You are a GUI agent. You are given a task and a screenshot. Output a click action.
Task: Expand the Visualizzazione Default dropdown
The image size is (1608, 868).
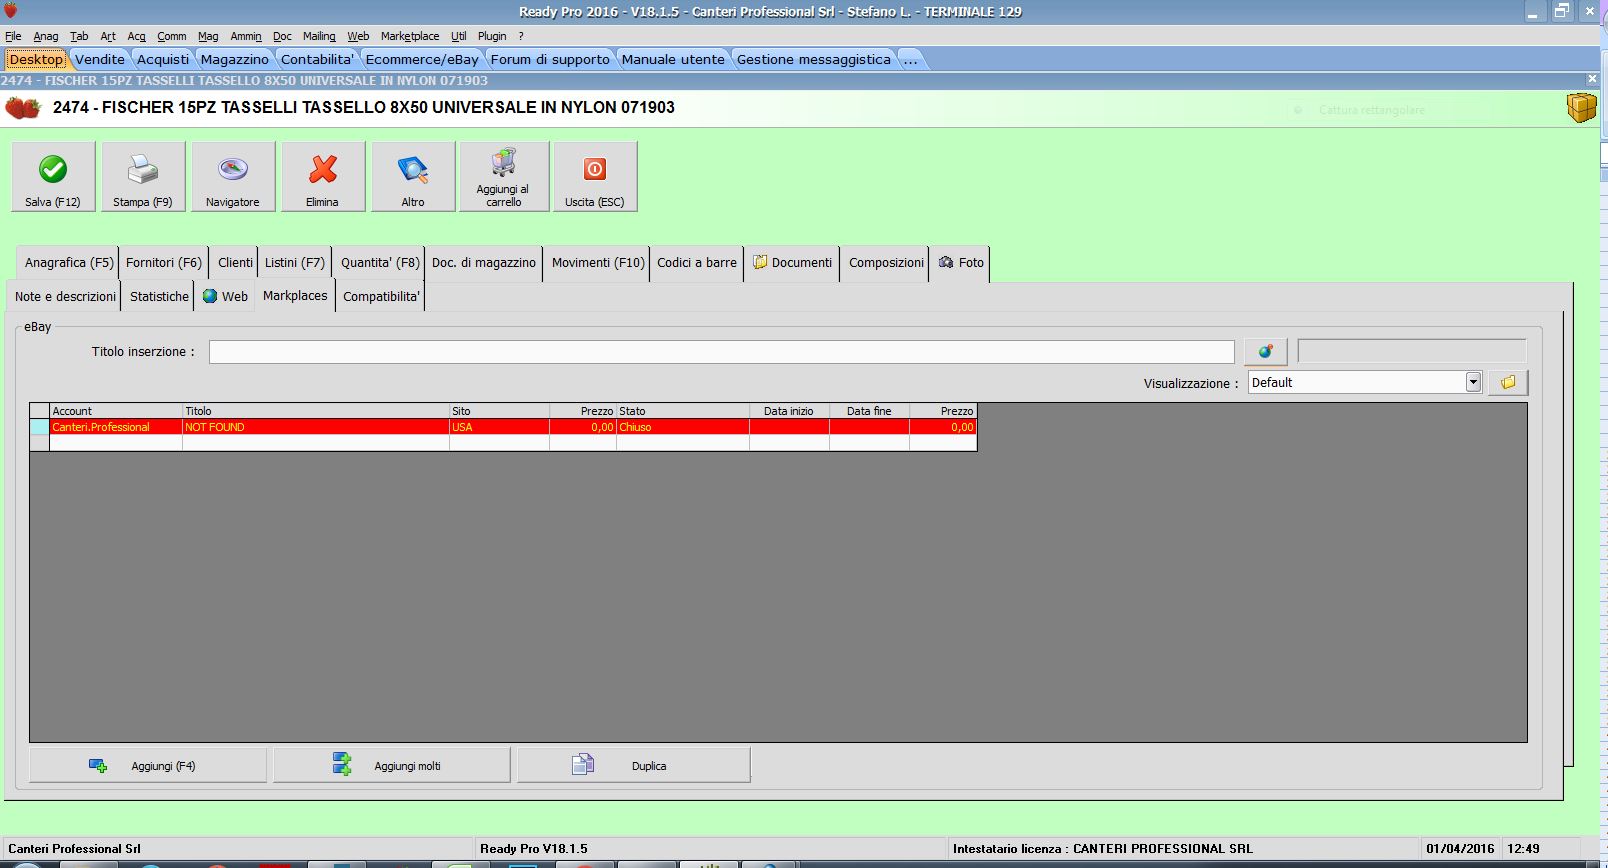tap(1473, 382)
